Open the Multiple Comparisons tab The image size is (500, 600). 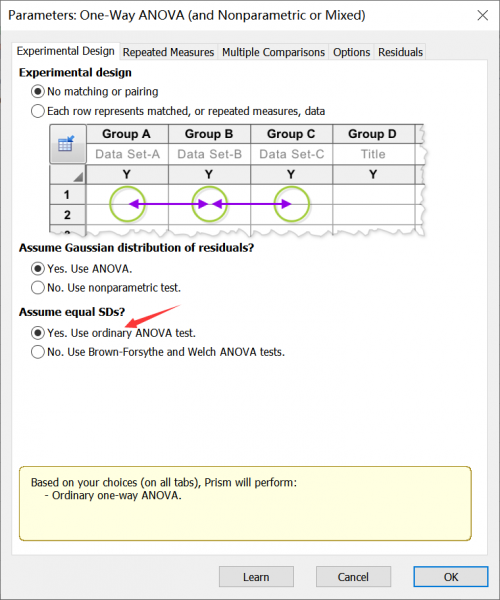273,52
